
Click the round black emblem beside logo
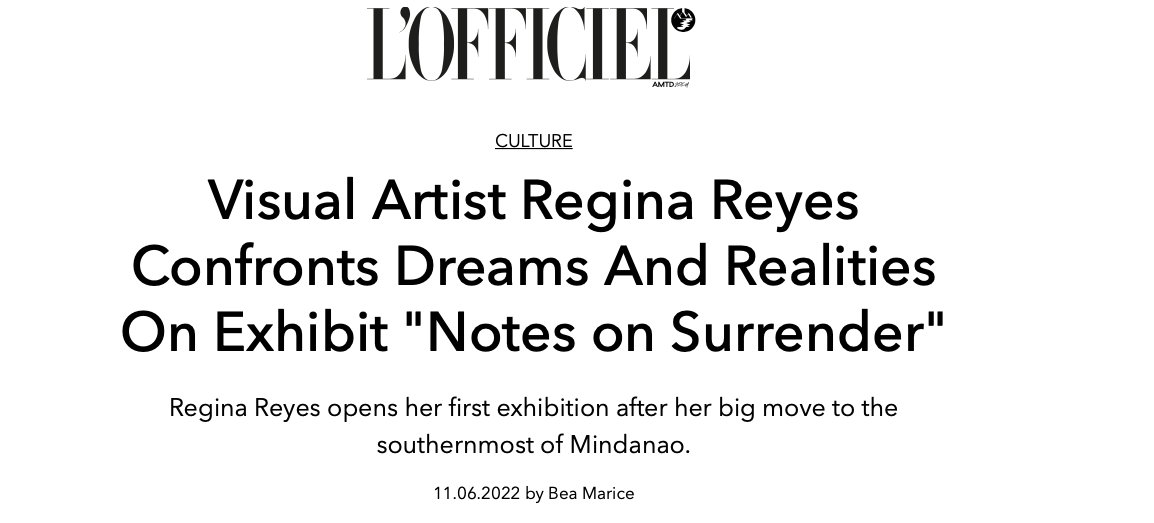click(685, 19)
